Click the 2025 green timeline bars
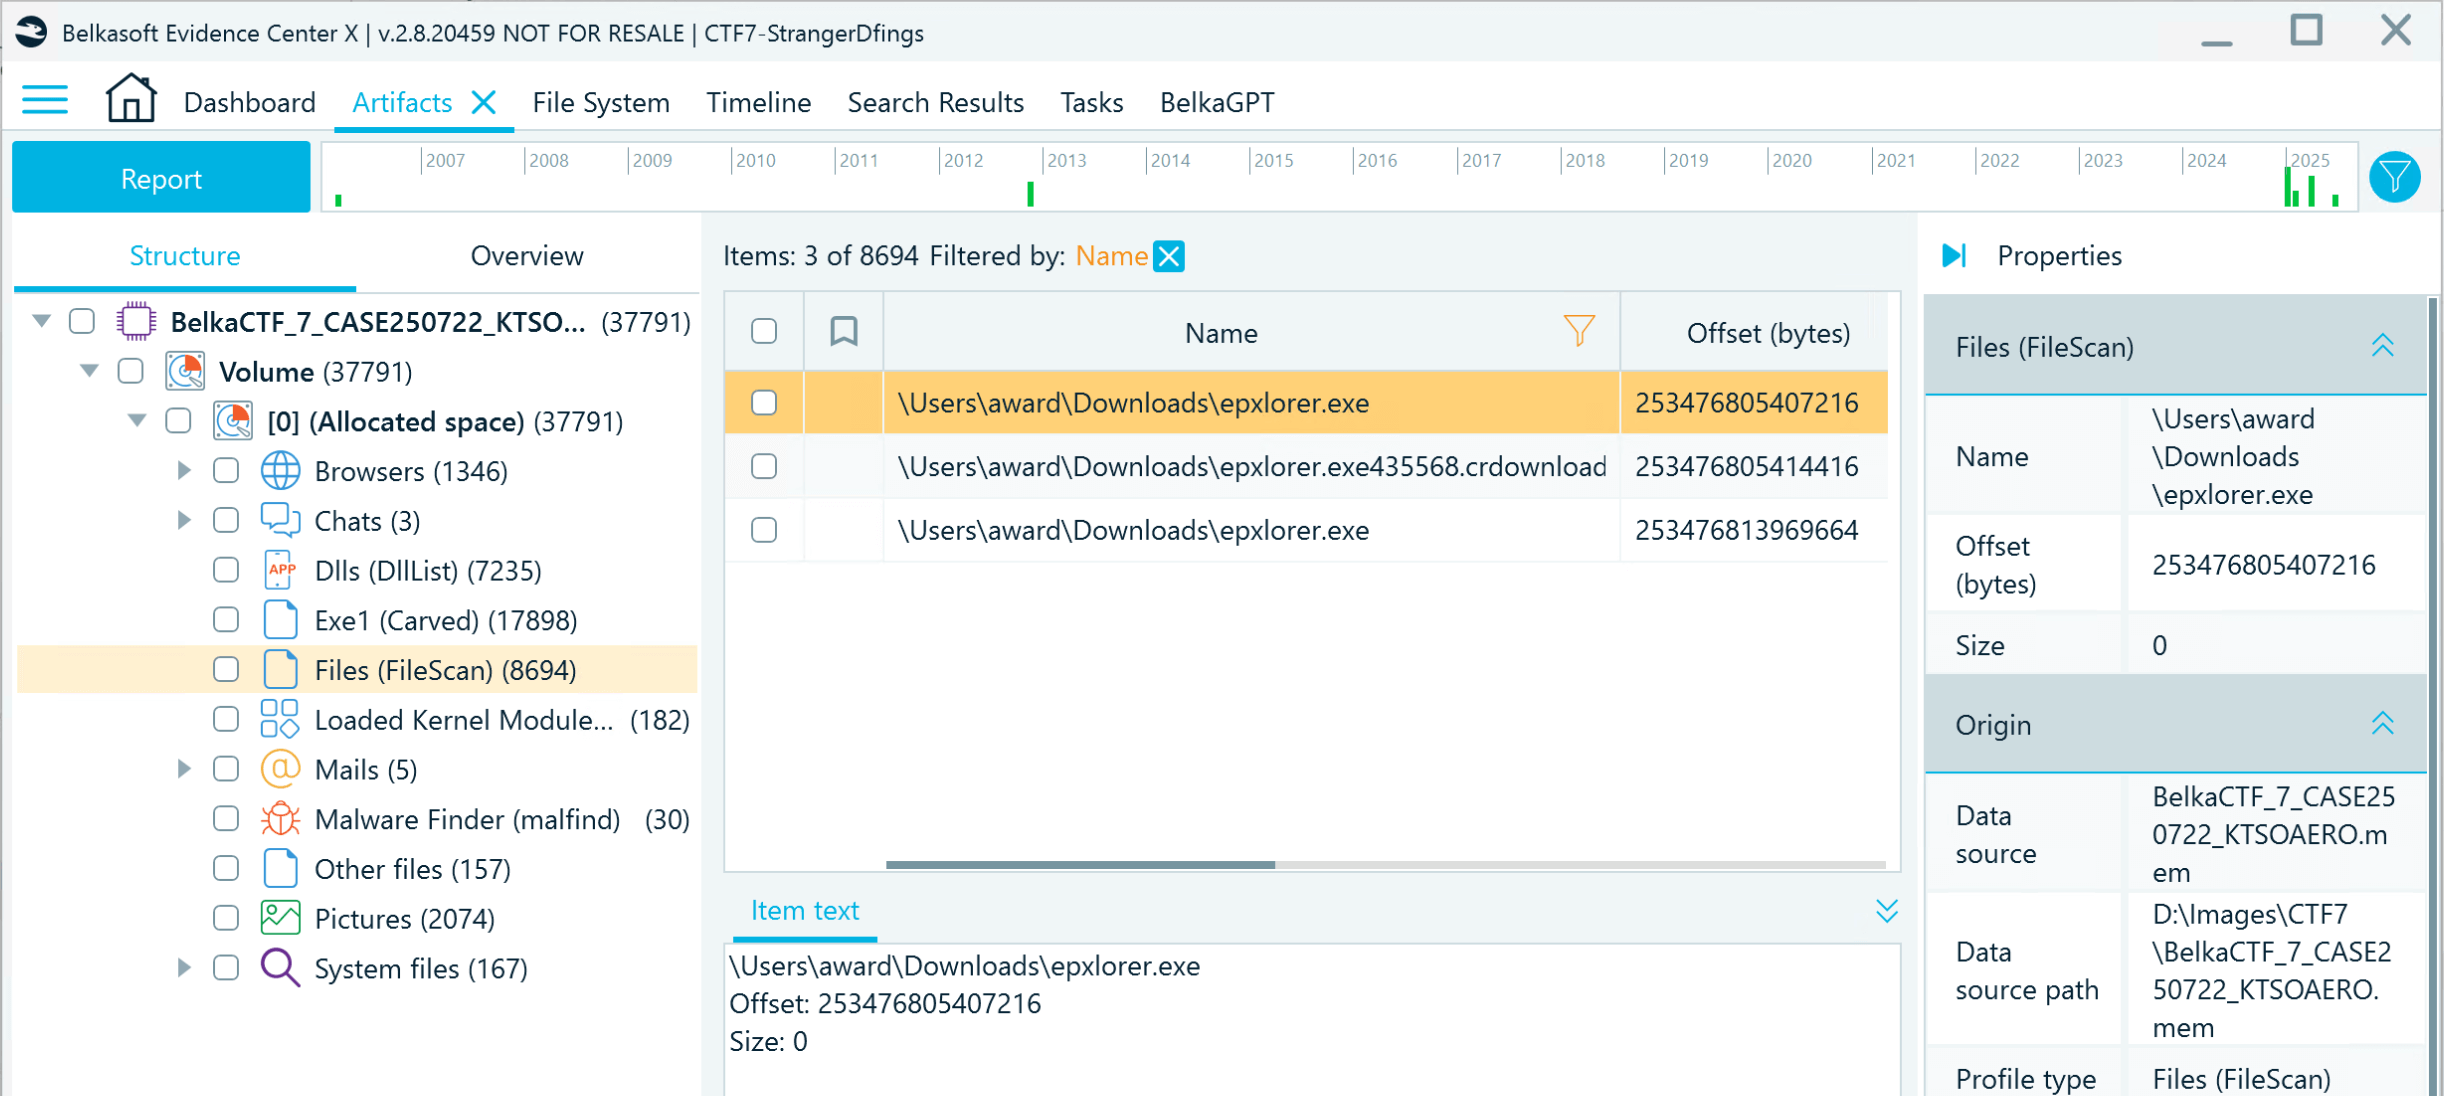 2312,188
